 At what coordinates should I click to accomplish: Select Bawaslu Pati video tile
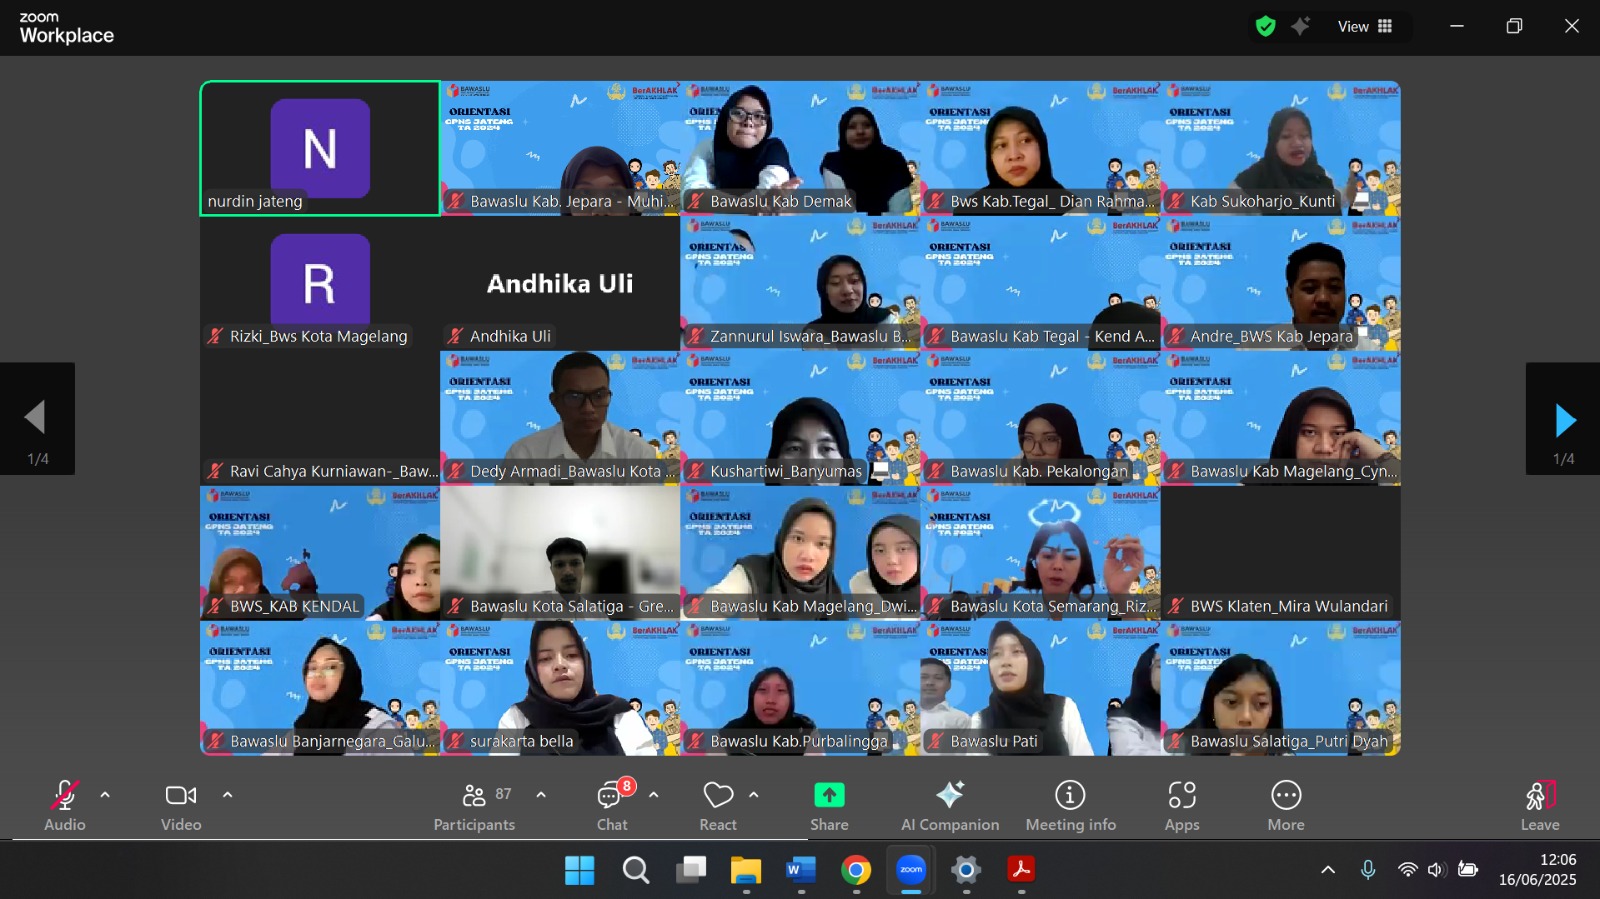1040,688
